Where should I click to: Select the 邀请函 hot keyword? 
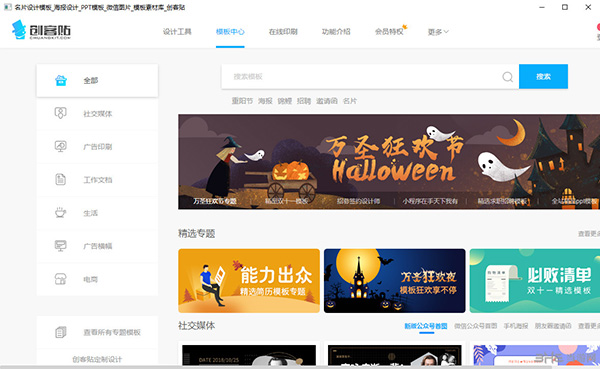(x=327, y=101)
